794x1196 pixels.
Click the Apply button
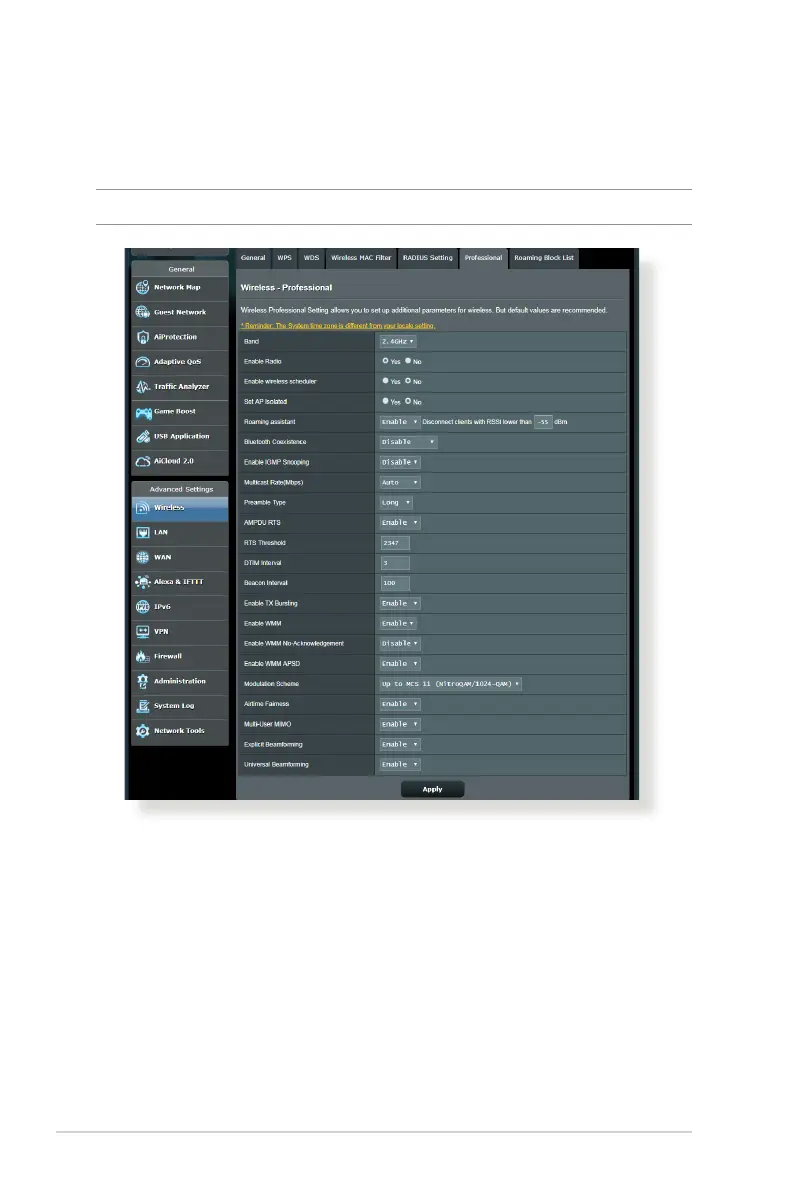click(432, 789)
